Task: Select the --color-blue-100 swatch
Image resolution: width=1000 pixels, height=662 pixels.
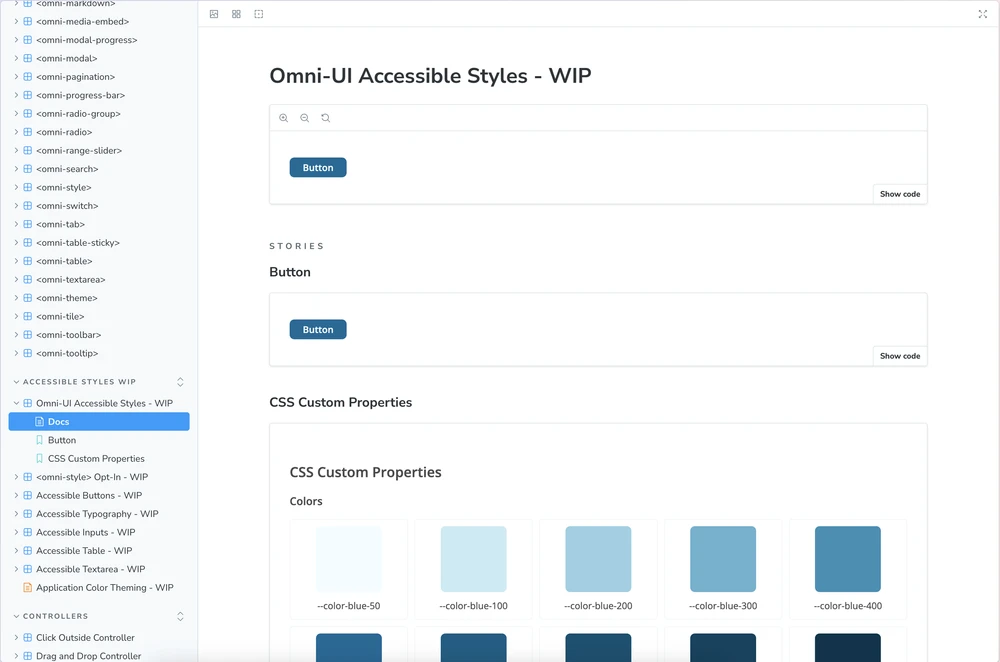Action: (x=473, y=559)
